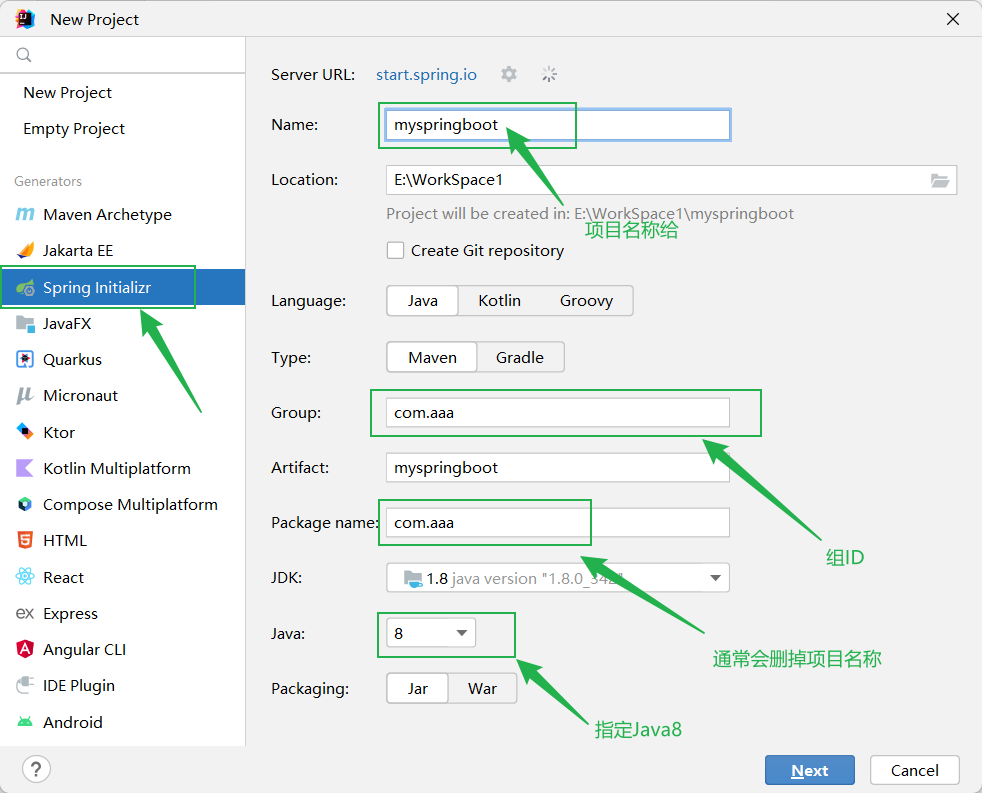Select Empty Project in the sidebar
This screenshot has height=793, width=982.
(x=123, y=129)
